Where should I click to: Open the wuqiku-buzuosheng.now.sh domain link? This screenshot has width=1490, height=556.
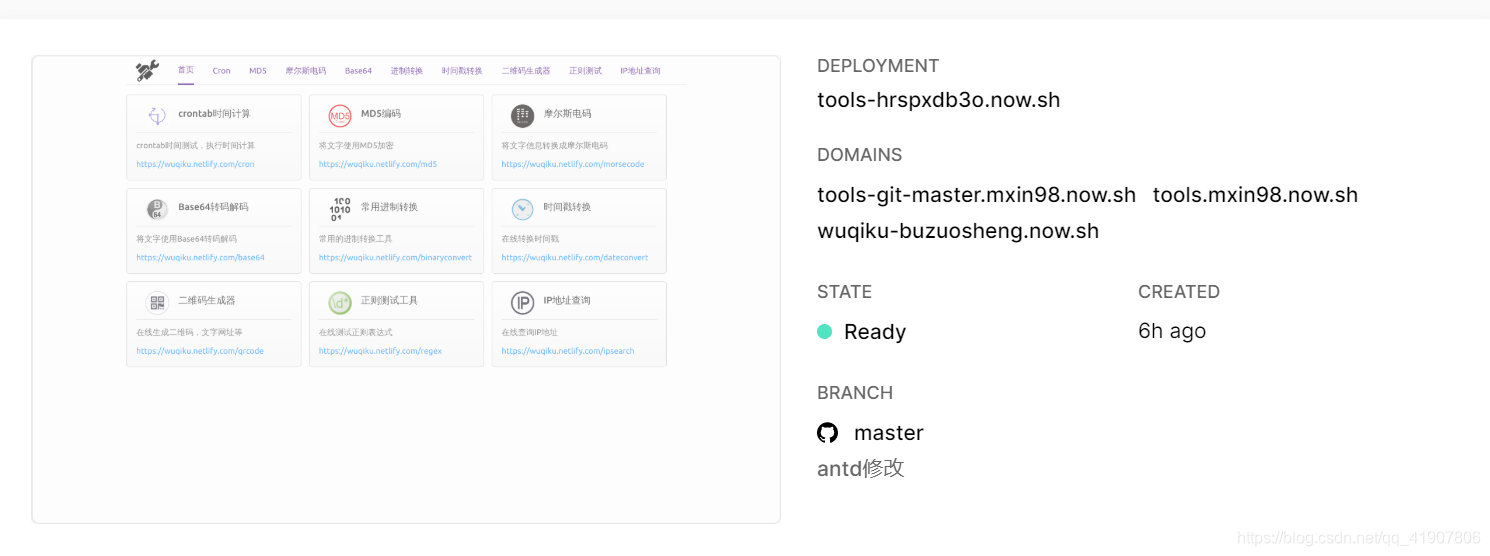pos(958,231)
